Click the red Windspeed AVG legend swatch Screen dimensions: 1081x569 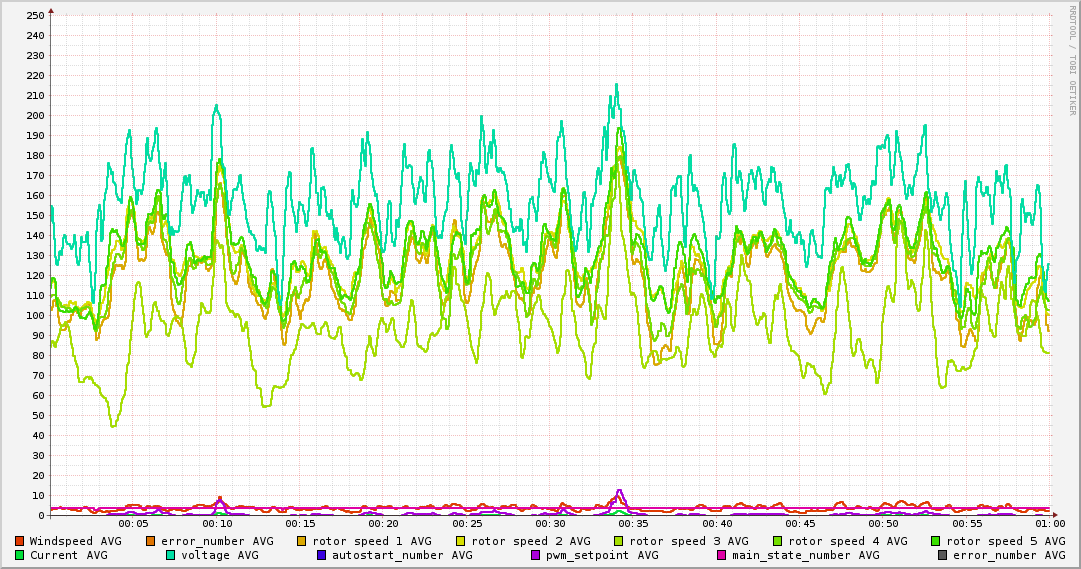tap(20, 541)
